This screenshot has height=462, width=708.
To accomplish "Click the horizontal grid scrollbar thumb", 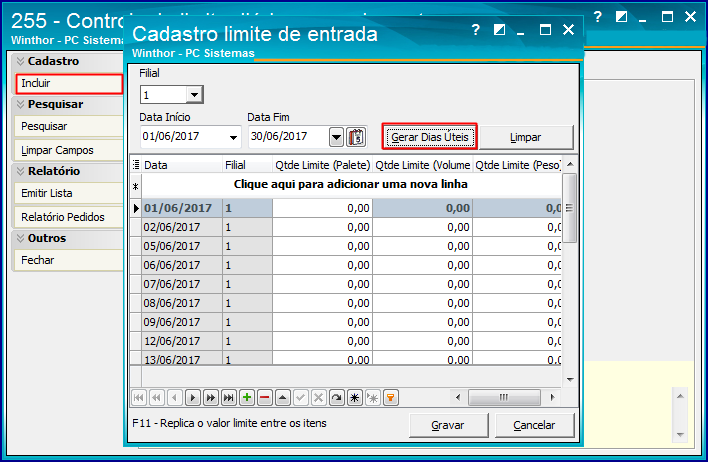I will [x=504, y=397].
